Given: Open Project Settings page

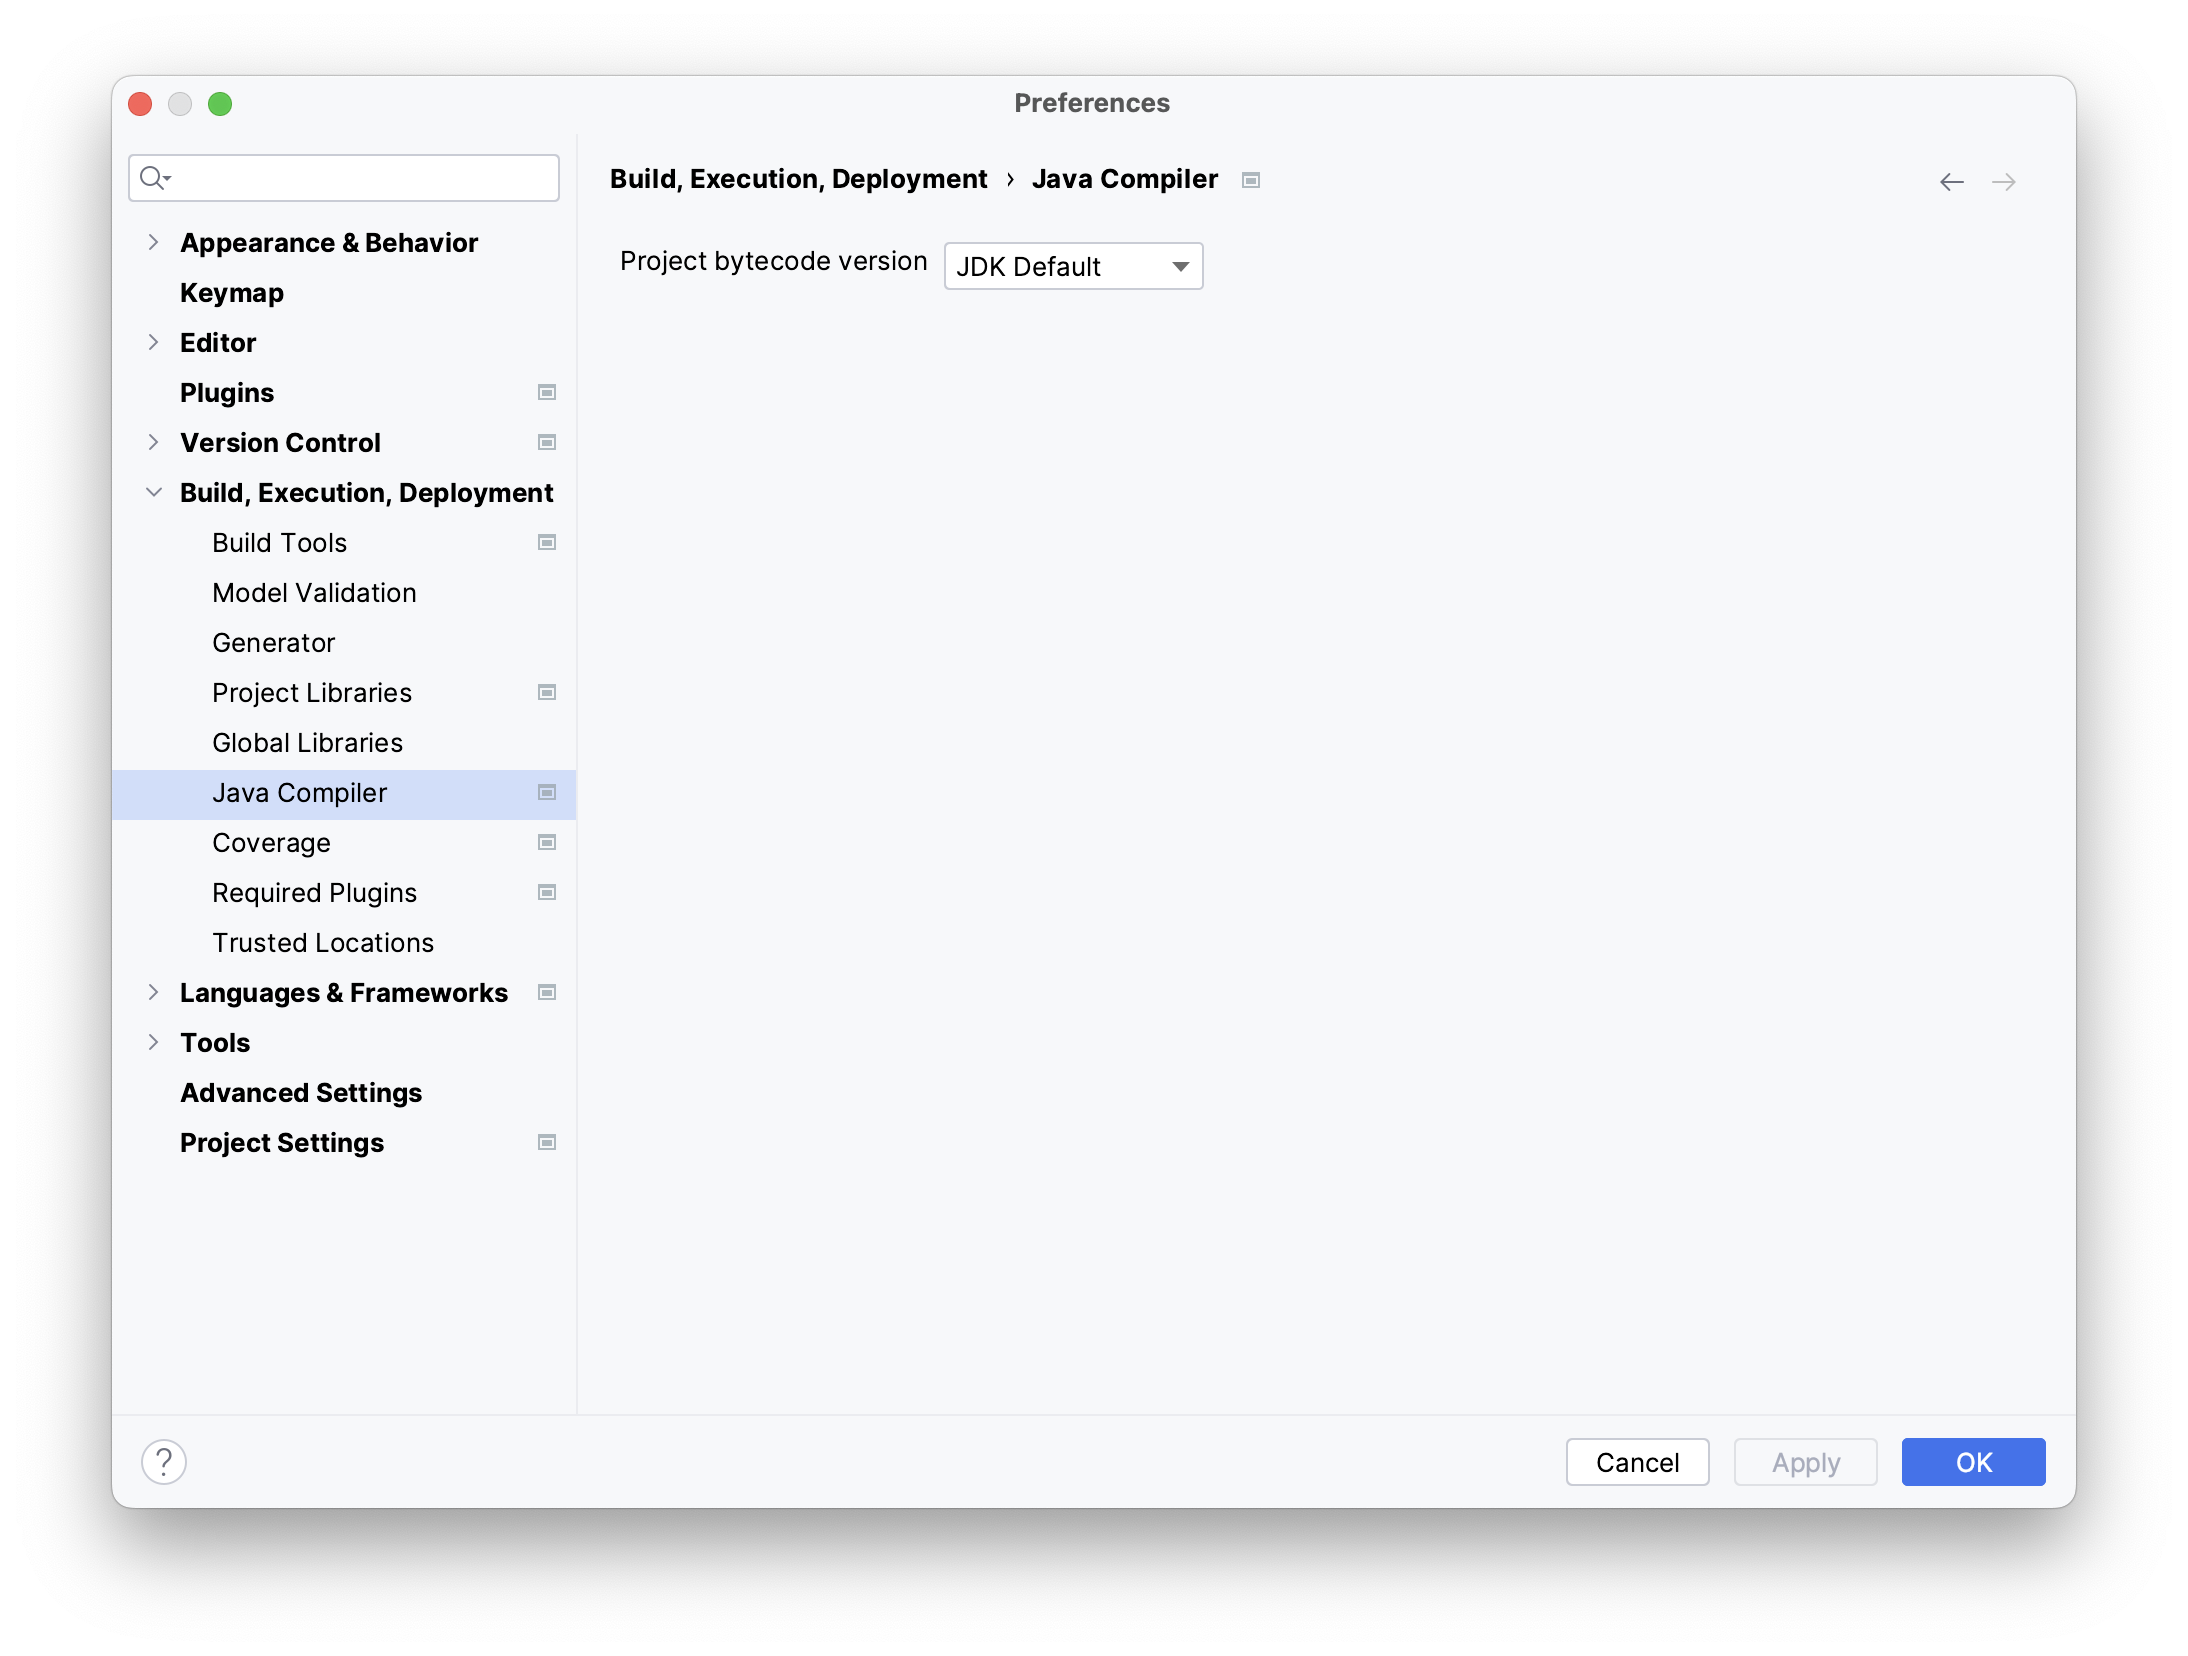Looking at the screenshot, I should pos(282,1143).
